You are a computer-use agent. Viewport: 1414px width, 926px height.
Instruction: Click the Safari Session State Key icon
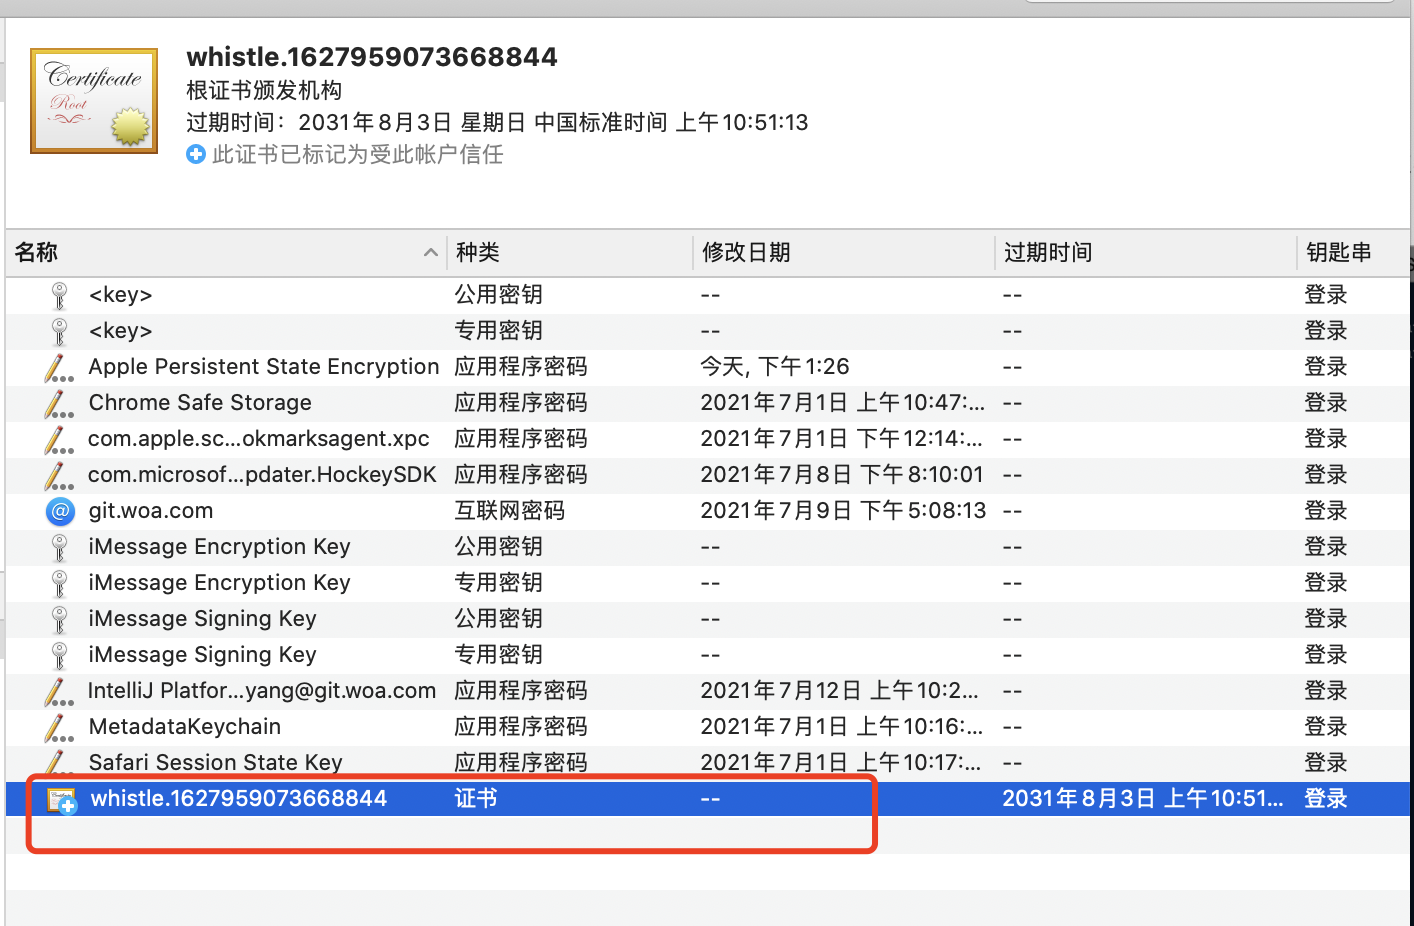[59, 763]
